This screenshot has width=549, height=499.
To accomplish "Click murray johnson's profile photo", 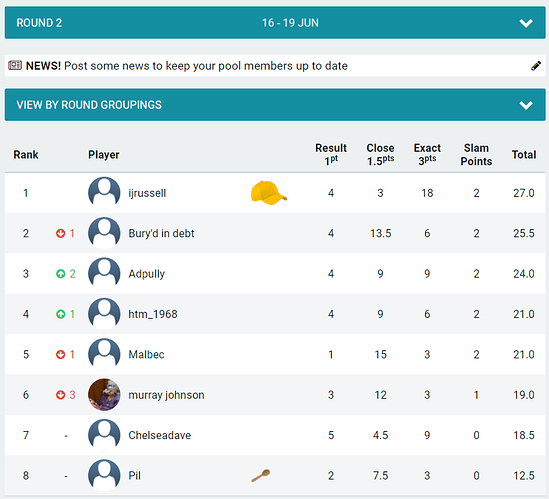I will tap(104, 395).
